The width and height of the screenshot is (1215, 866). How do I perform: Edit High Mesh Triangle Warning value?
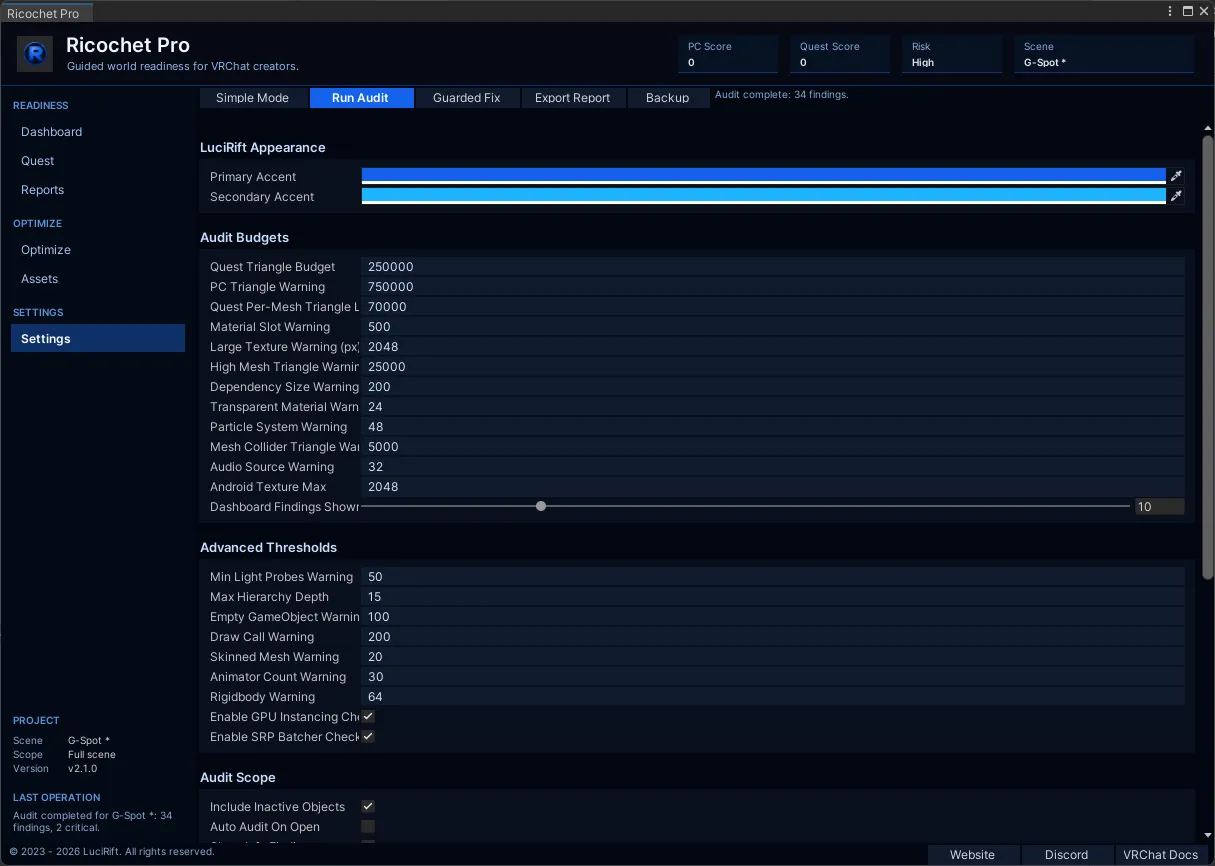click(x=773, y=367)
